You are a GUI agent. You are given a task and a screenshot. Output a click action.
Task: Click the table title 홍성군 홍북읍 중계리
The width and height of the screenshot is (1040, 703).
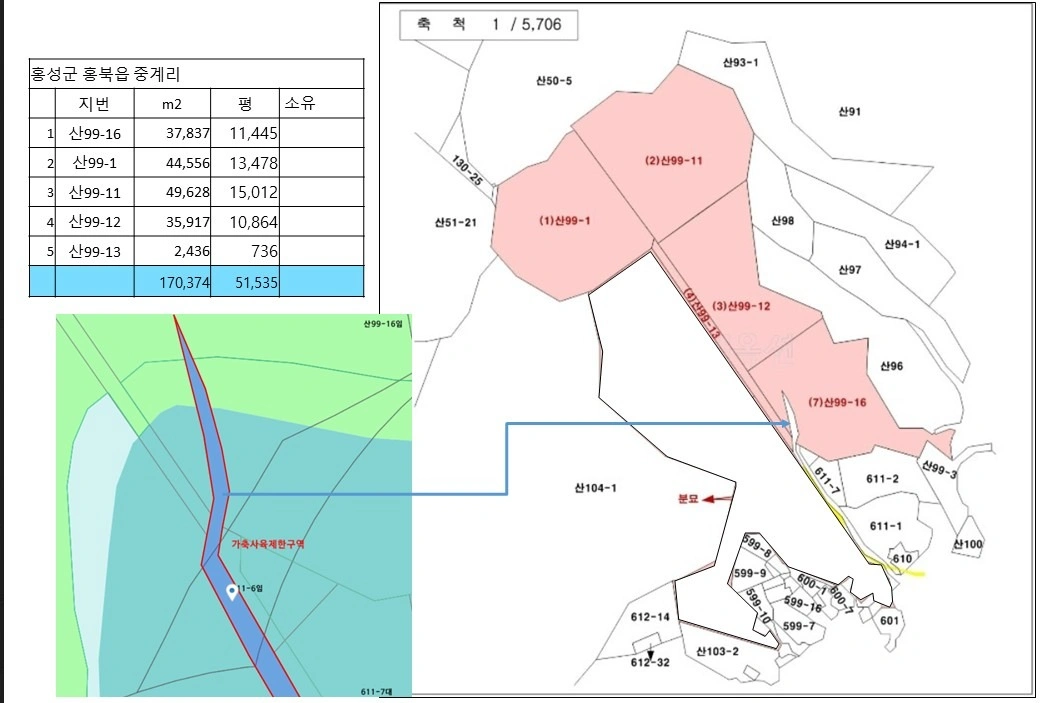click(106, 74)
